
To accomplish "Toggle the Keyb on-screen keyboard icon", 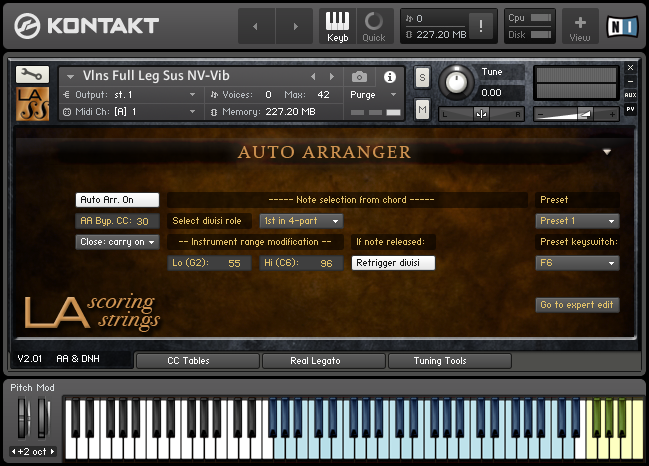I will pos(337,26).
